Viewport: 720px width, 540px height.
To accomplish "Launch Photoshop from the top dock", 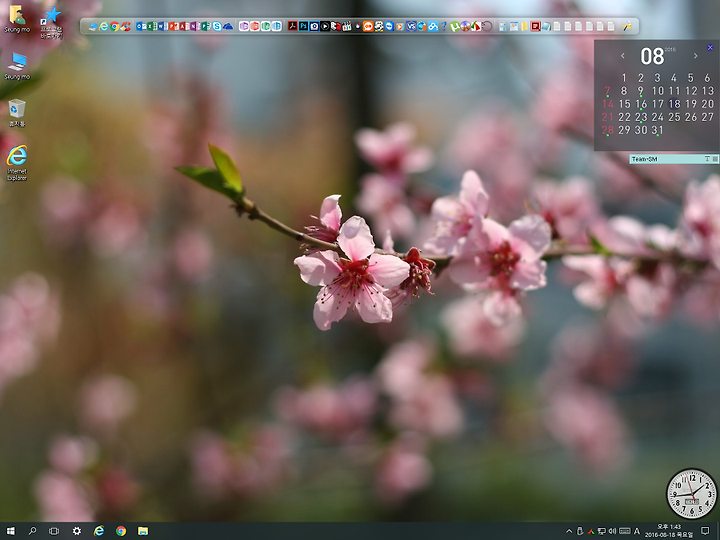I will [x=303, y=26].
